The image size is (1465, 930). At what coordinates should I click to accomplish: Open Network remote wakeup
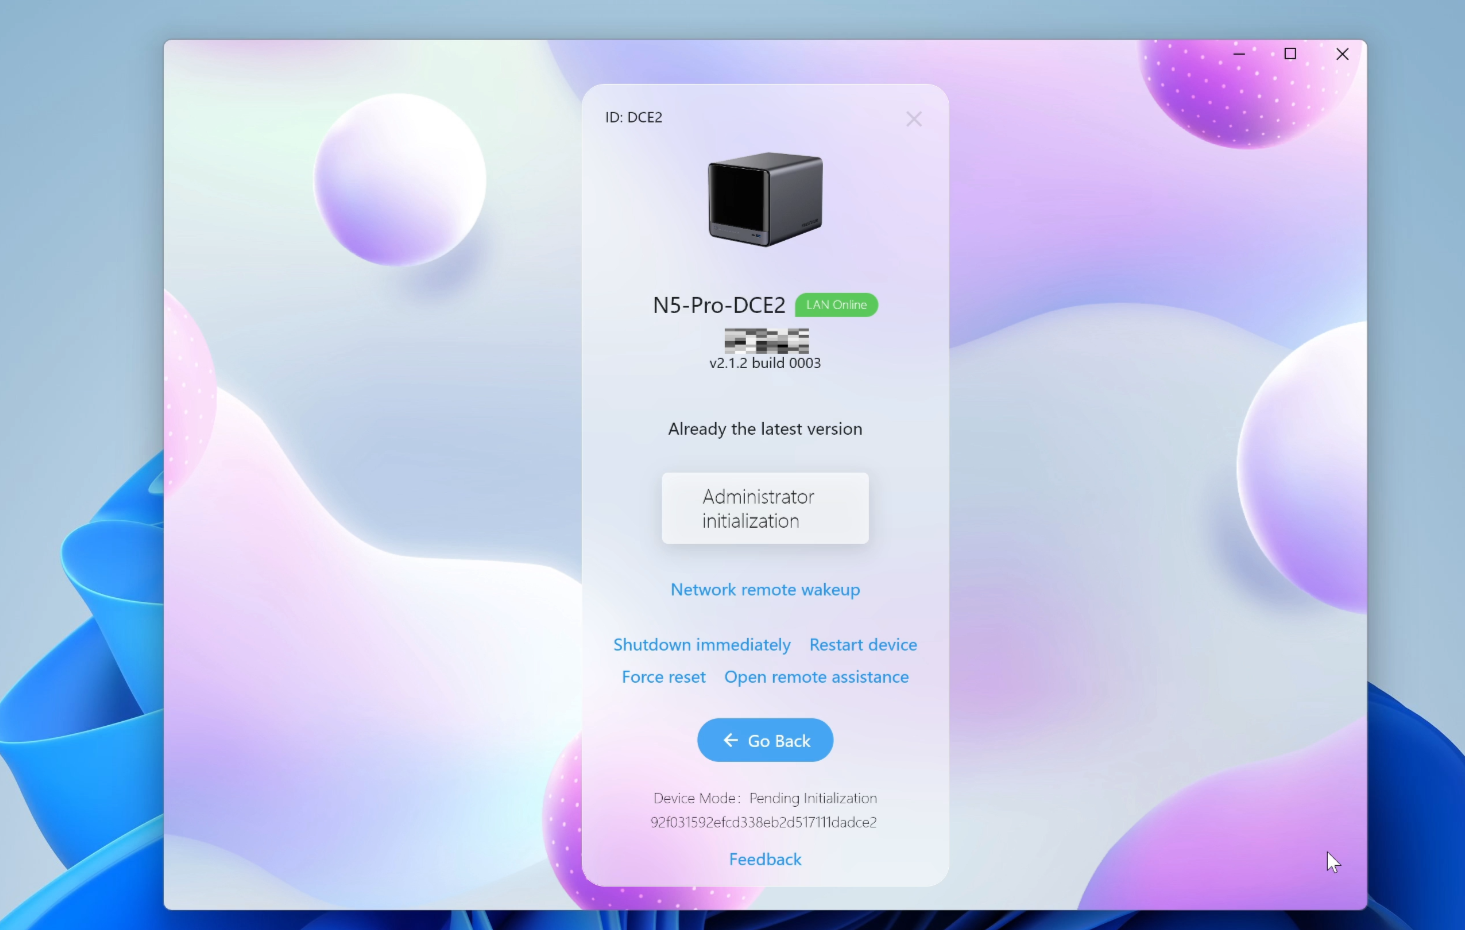[x=765, y=590]
